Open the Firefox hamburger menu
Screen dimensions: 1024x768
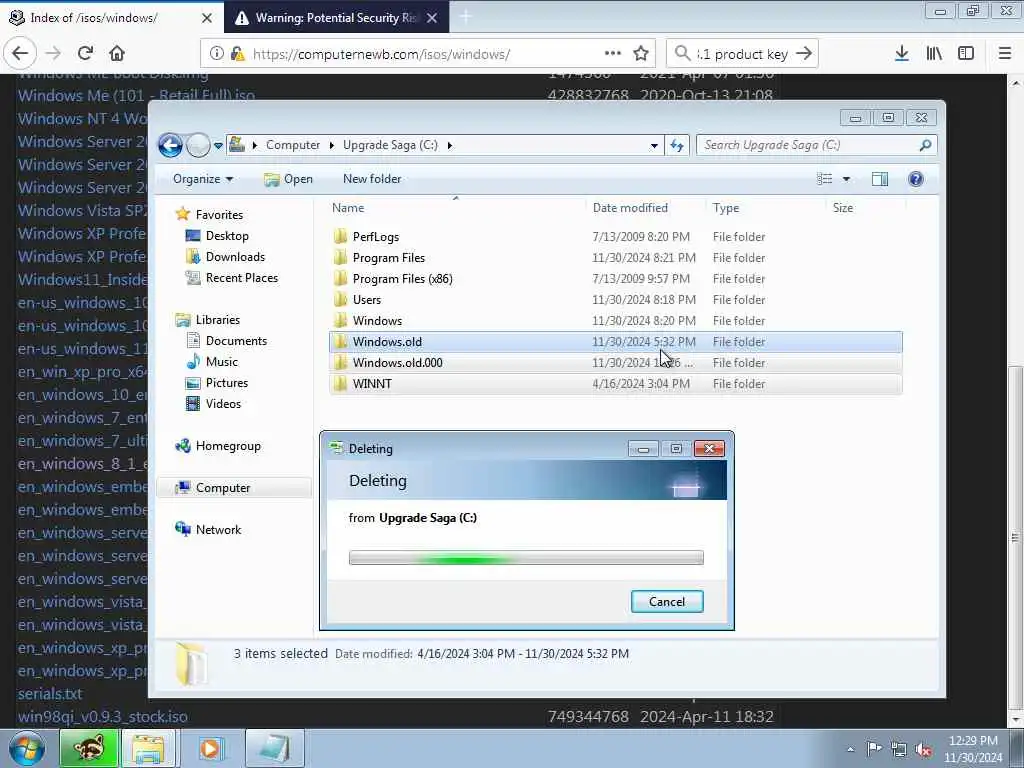[x=1004, y=54]
